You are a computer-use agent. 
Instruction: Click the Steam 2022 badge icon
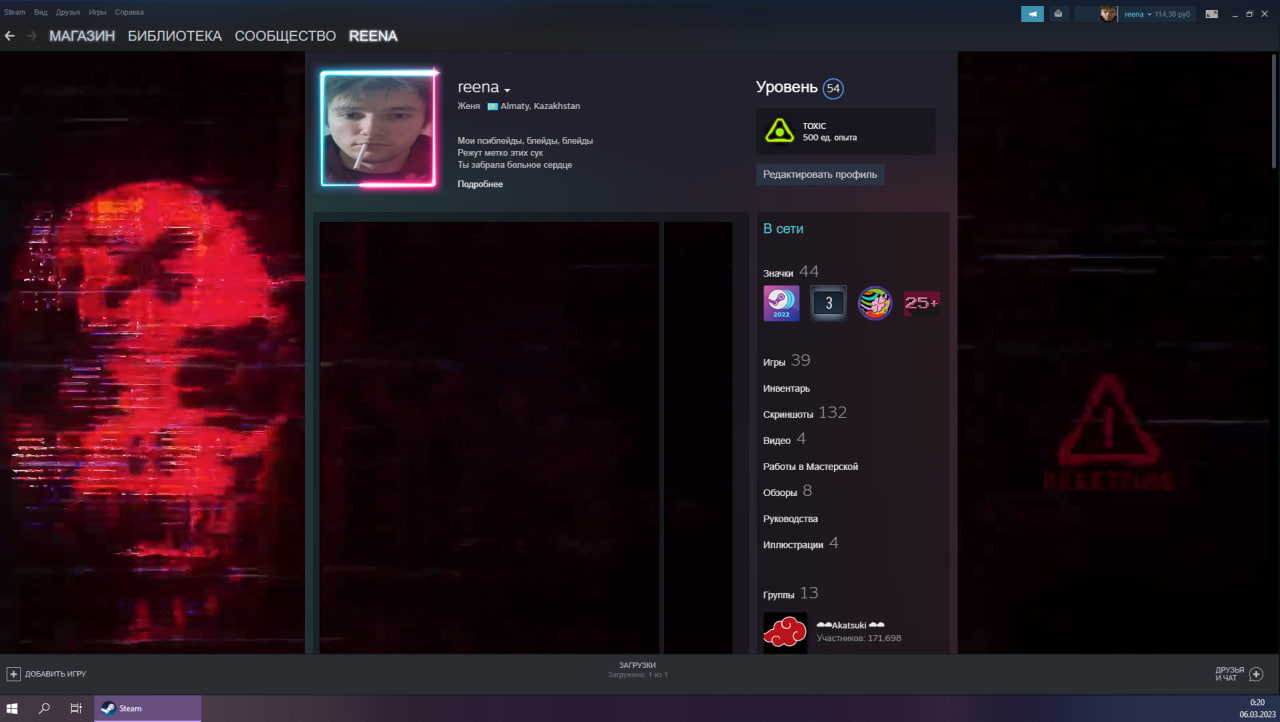click(781, 303)
